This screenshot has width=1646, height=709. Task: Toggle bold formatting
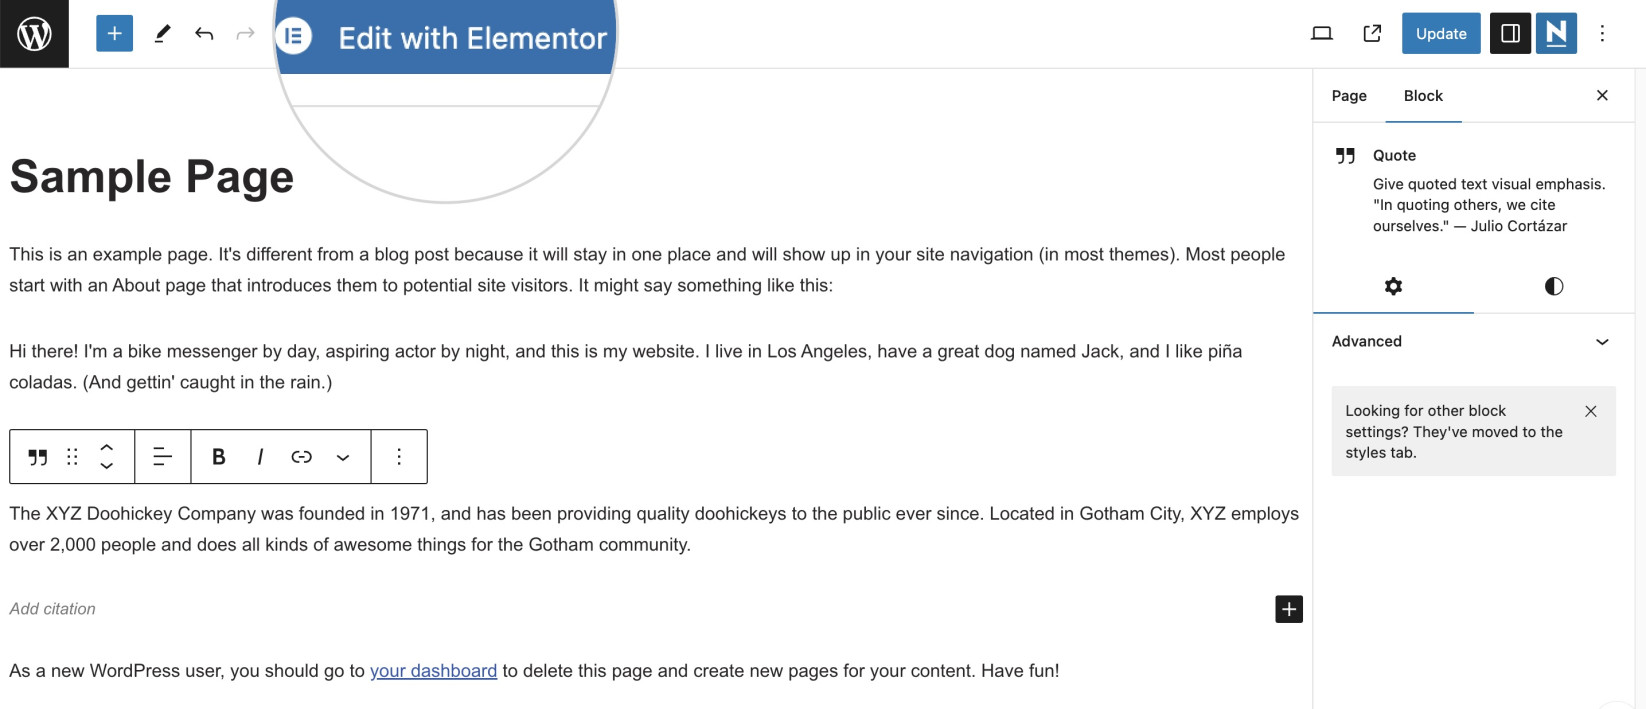219,457
